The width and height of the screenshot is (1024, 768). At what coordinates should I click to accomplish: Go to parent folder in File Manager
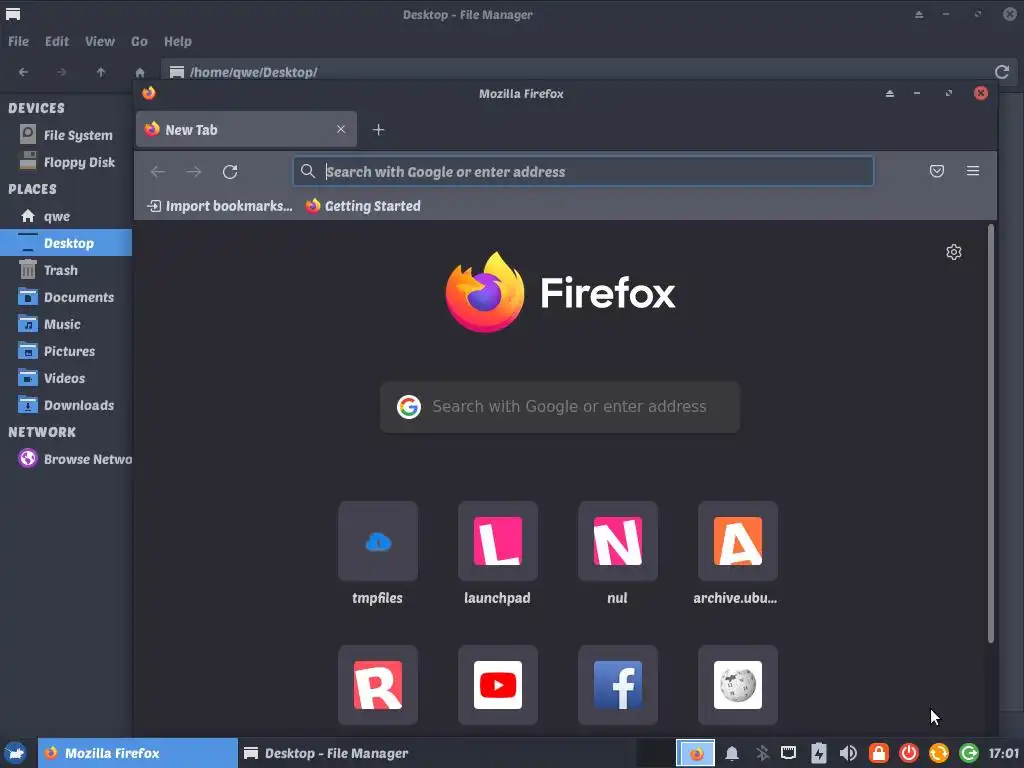(x=101, y=72)
